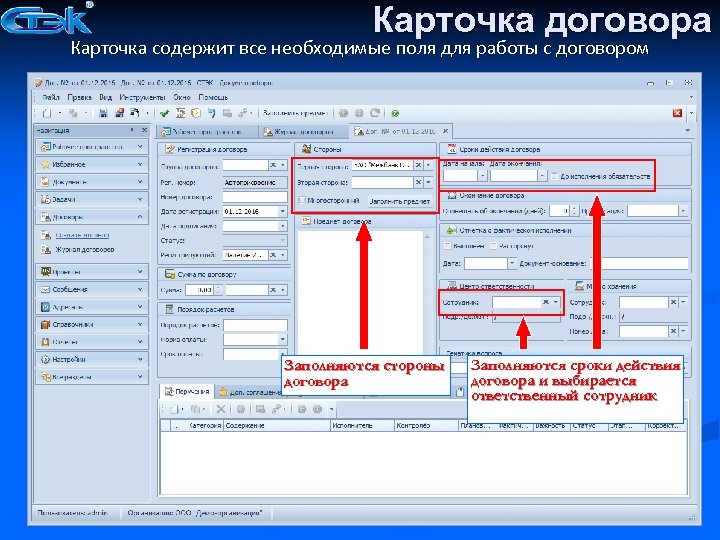Click the Настройки gear icon in sidebar
The image size is (720, 540).
tap(45, 360)
